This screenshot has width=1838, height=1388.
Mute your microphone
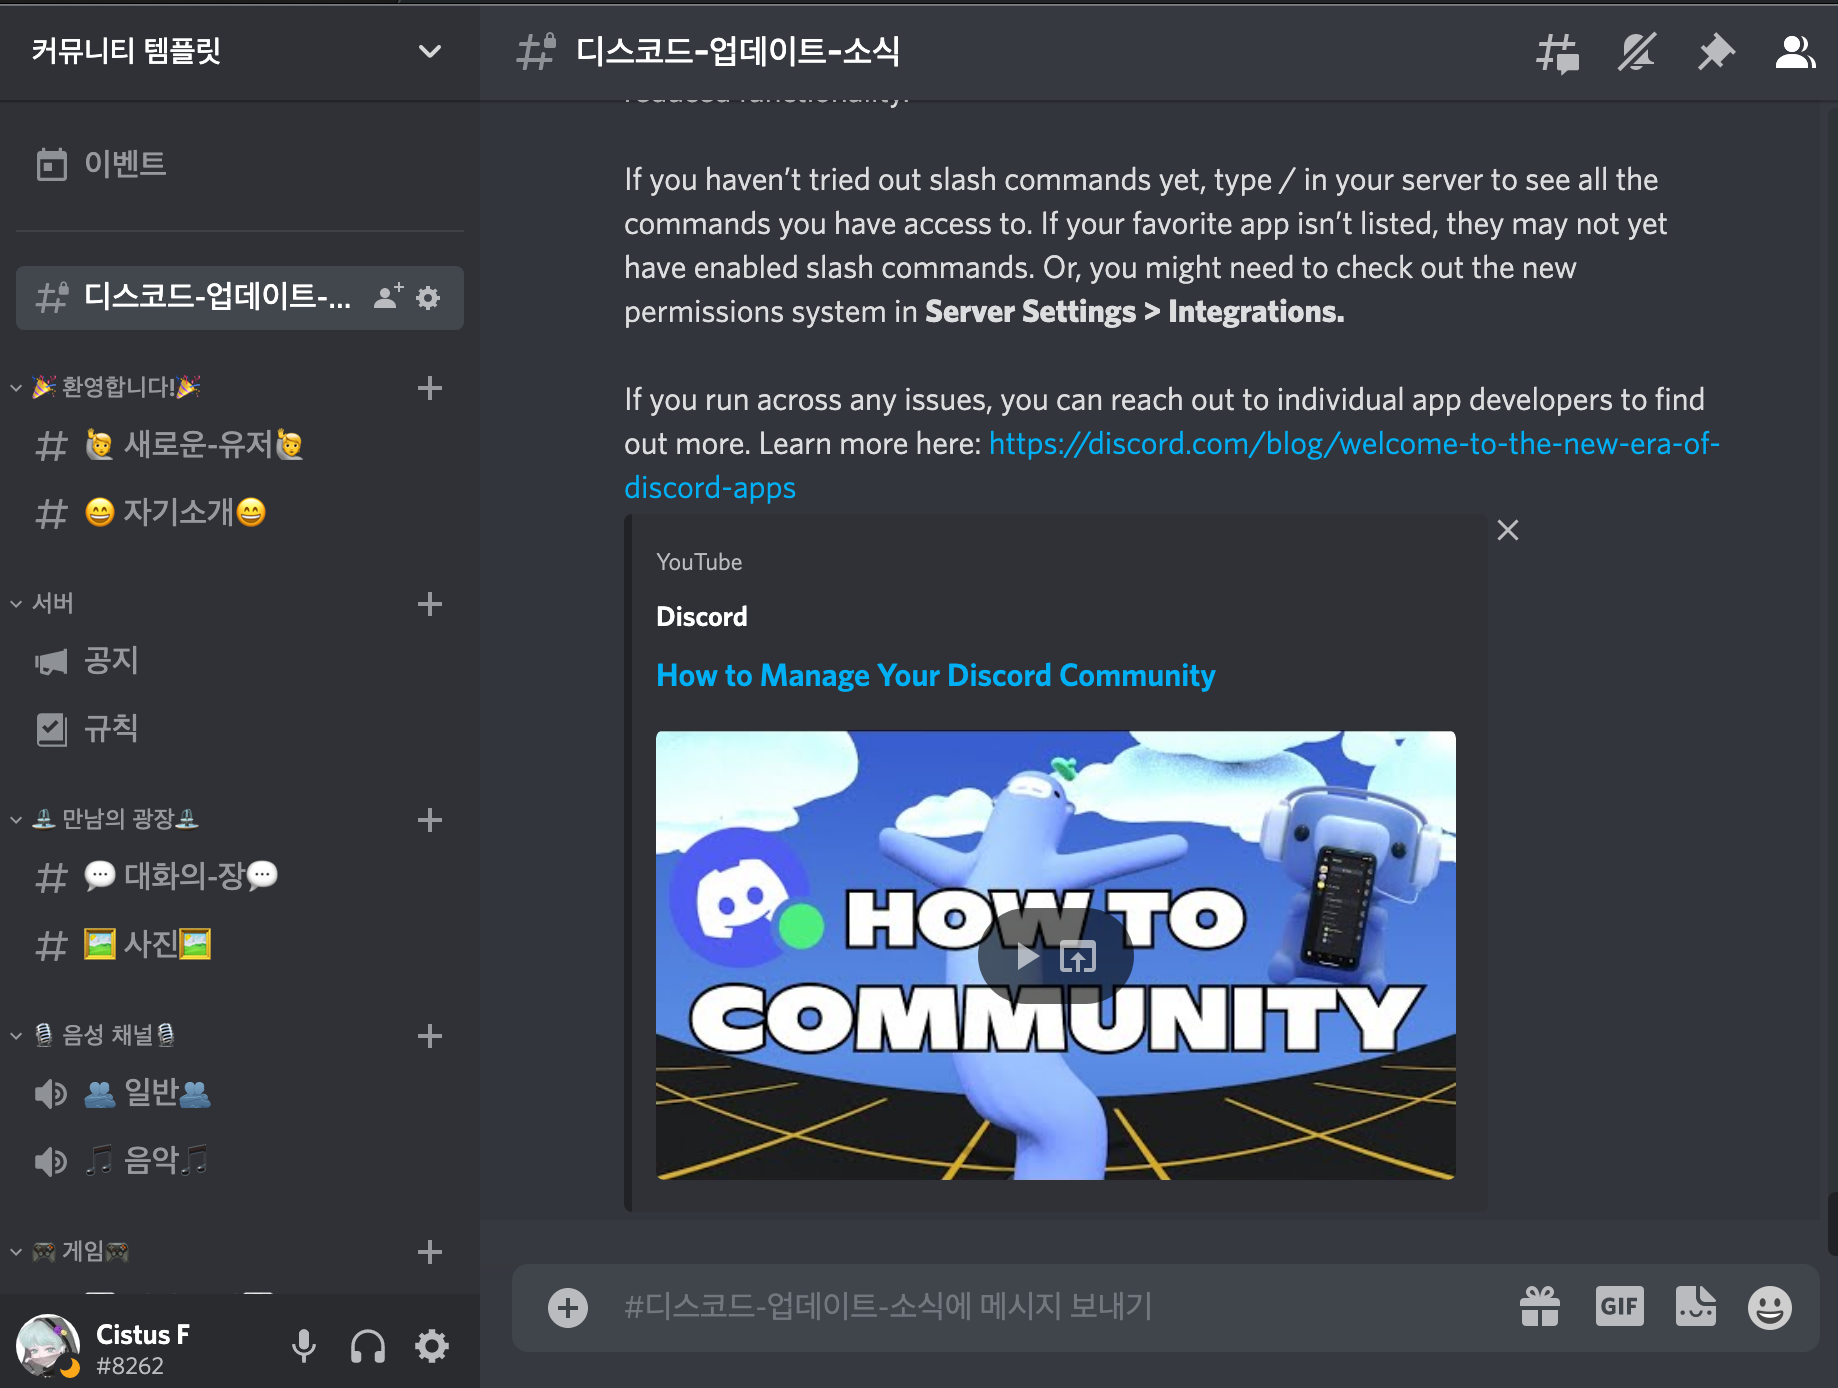[304, 1346]
